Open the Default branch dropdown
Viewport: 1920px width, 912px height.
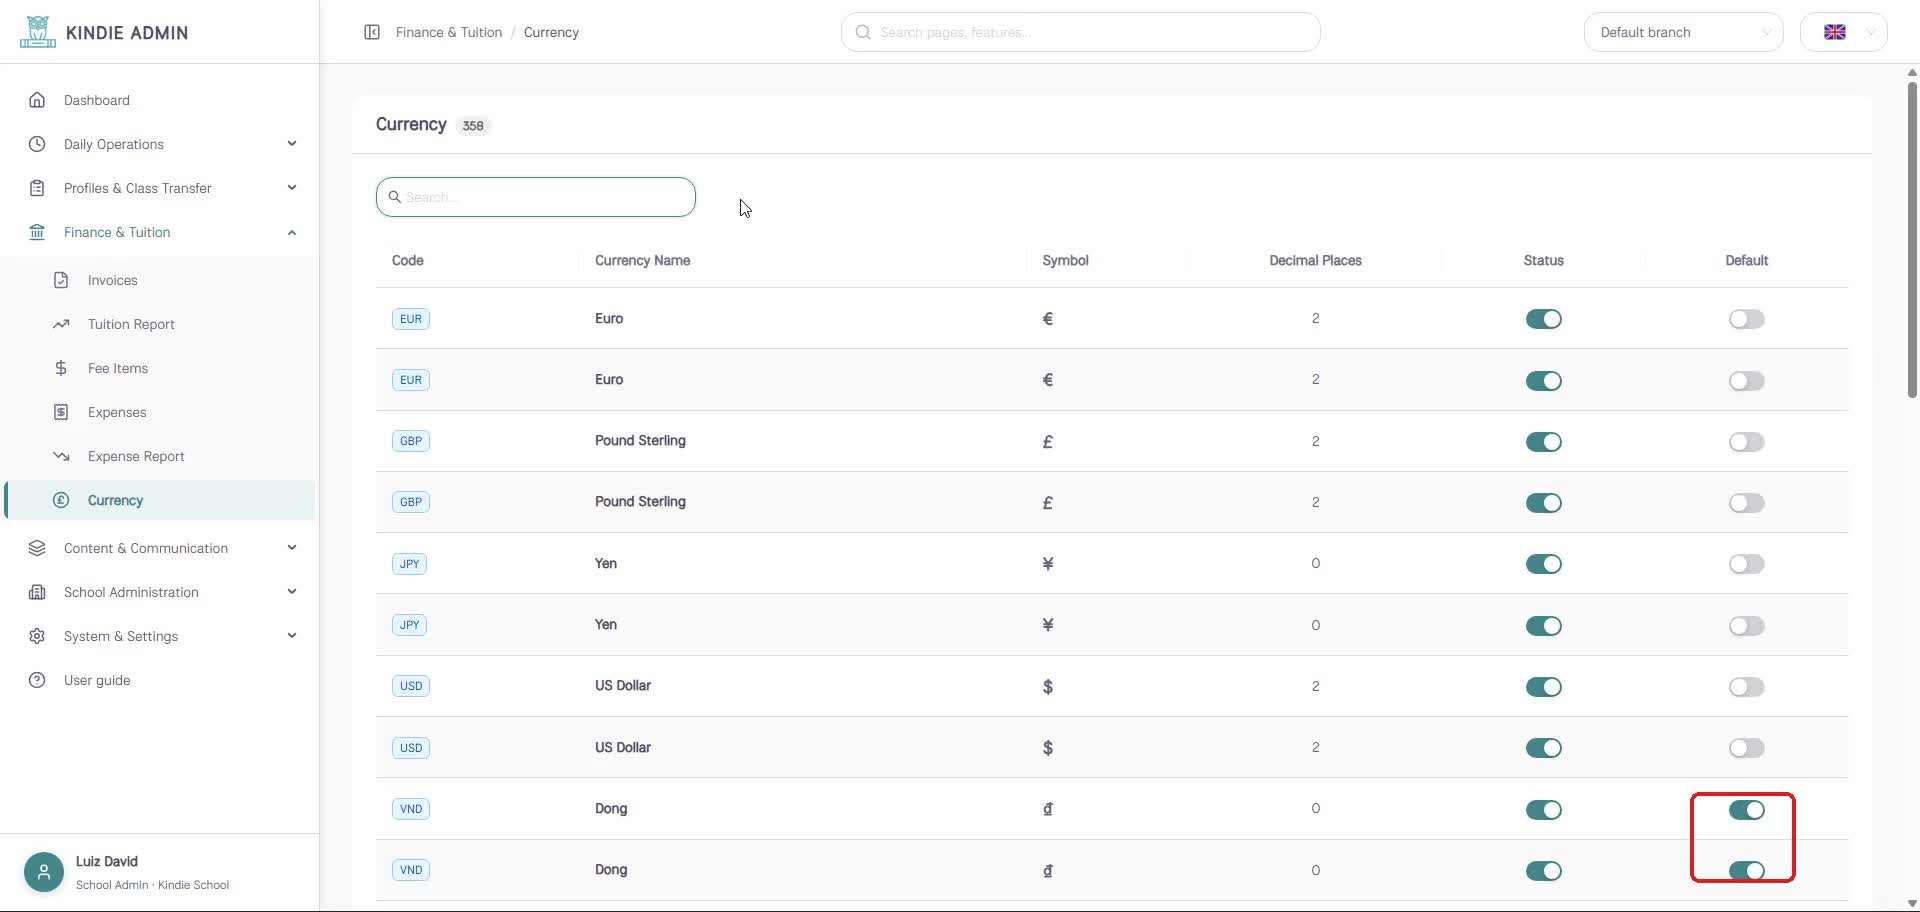(1683, 32)
